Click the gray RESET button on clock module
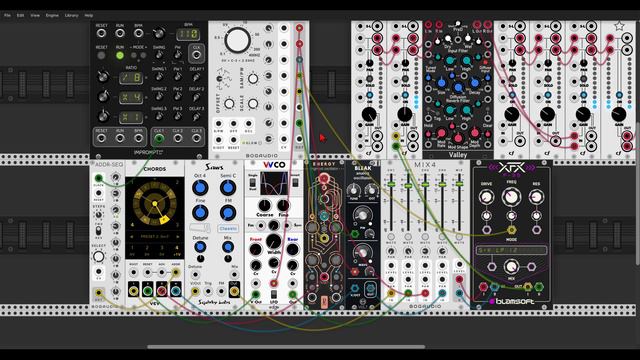Screen dimensions: 640x360 tap(101, 55)
